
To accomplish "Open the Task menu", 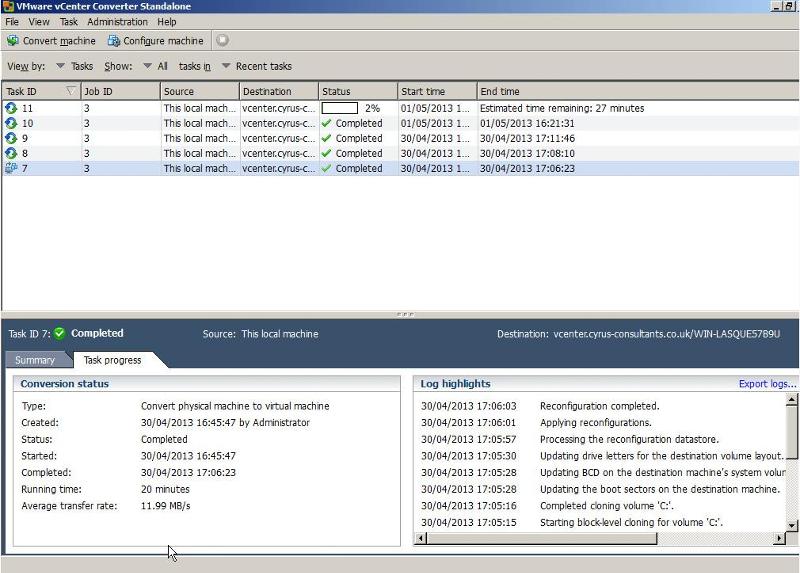I will [68, 21].
